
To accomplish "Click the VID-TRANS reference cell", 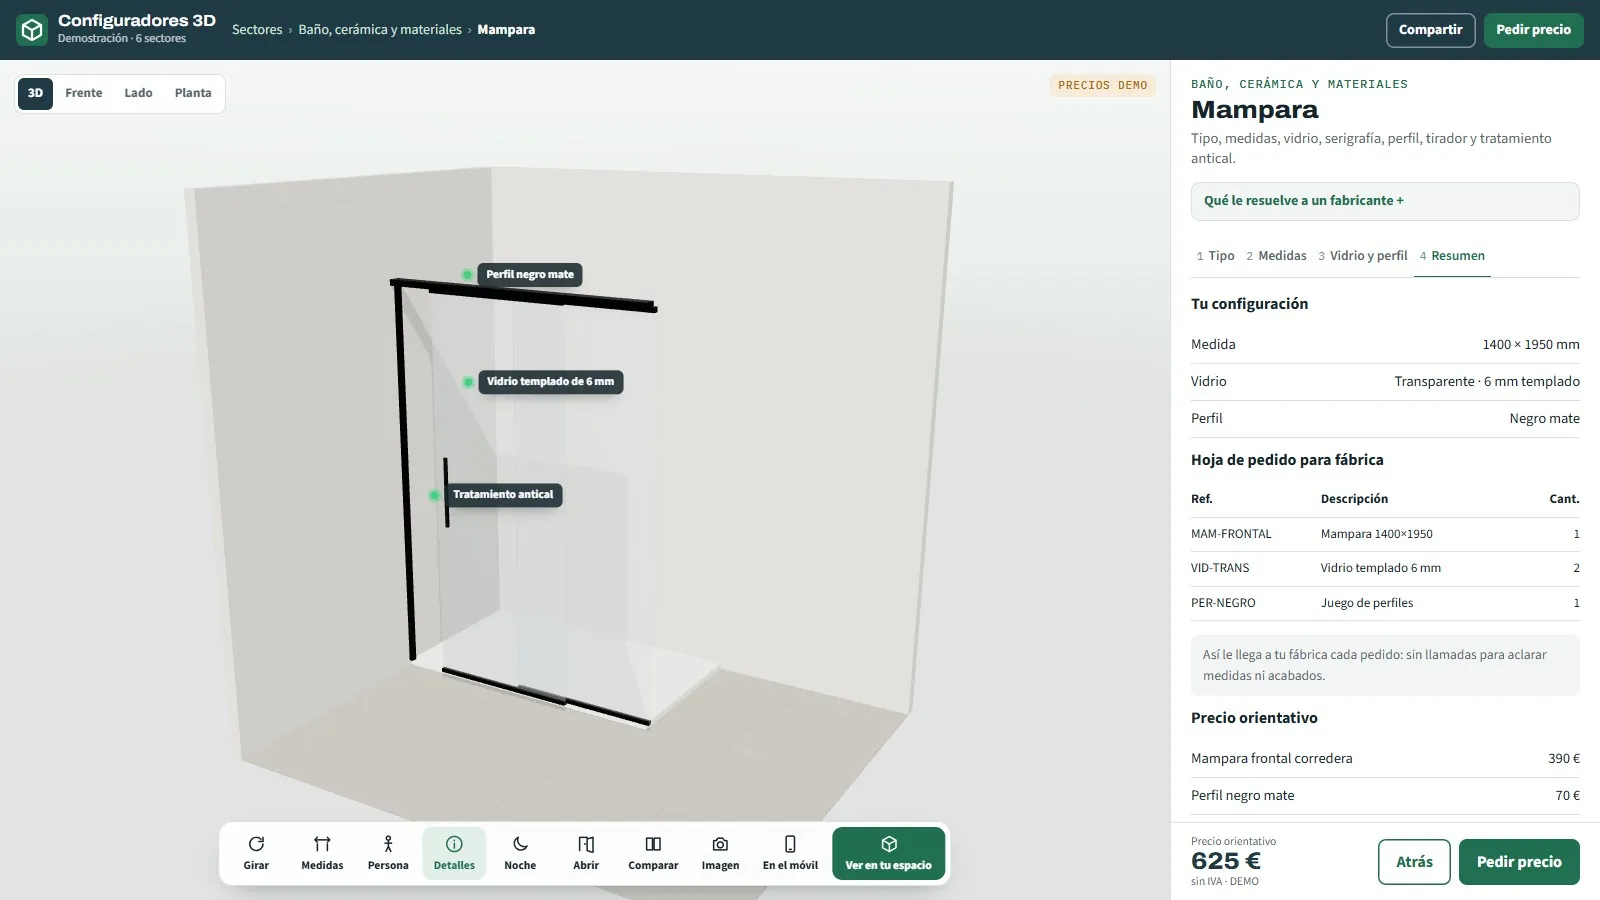I will click(x=1220, y=568).
